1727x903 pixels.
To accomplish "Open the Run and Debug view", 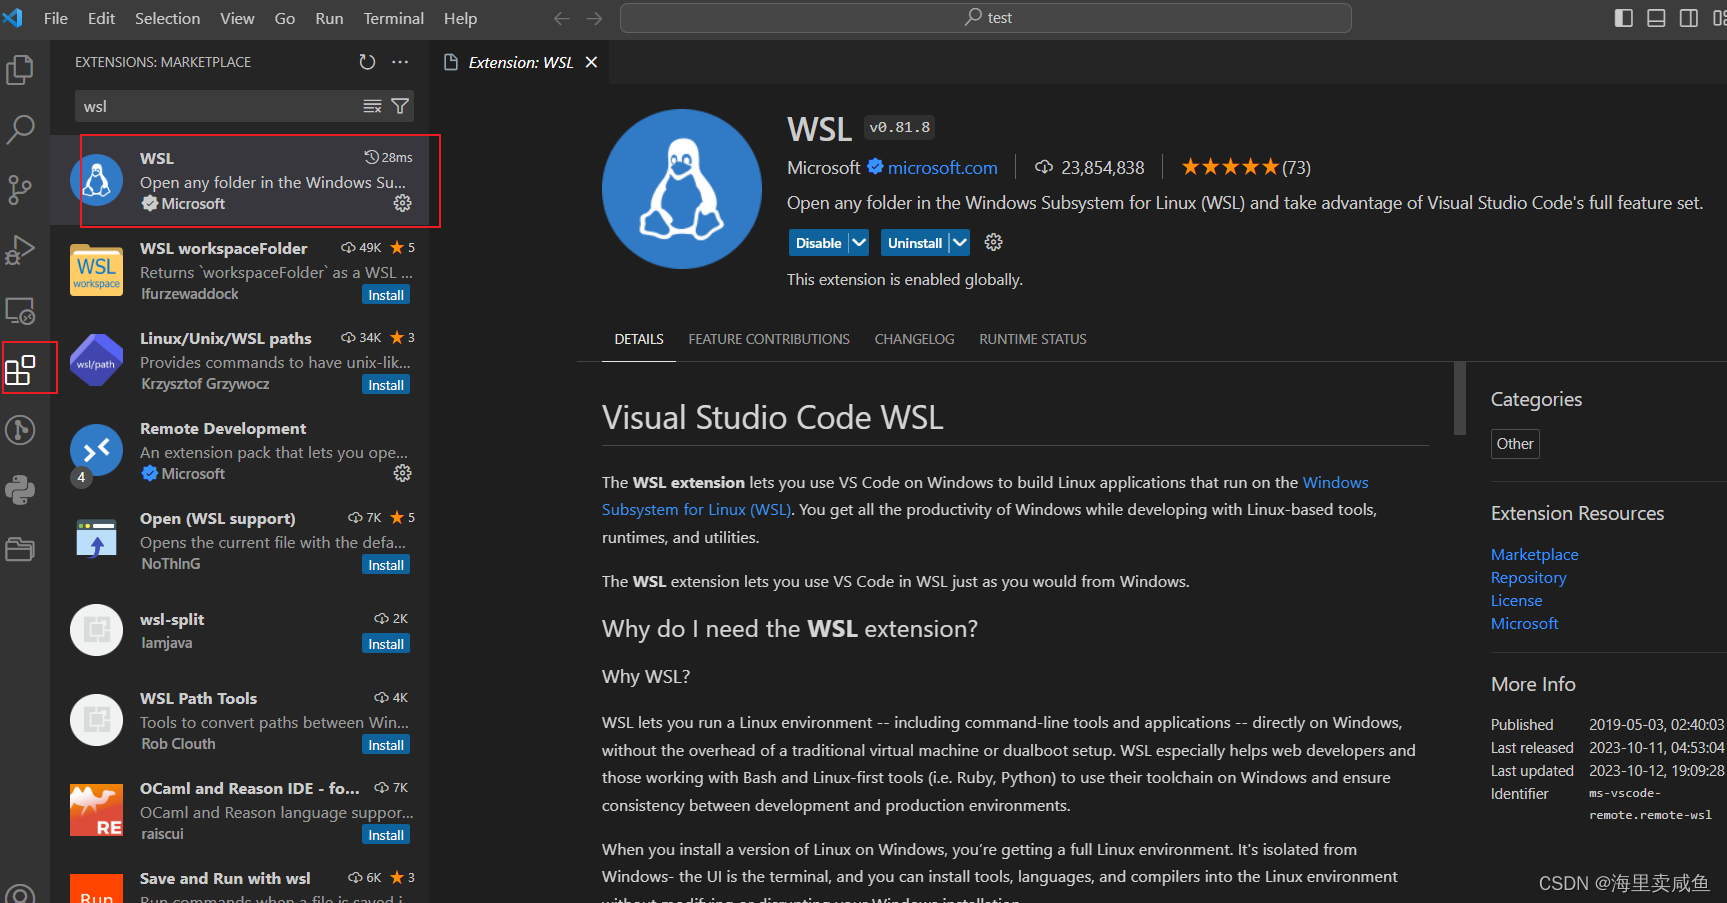I will [x=21, y=249].
